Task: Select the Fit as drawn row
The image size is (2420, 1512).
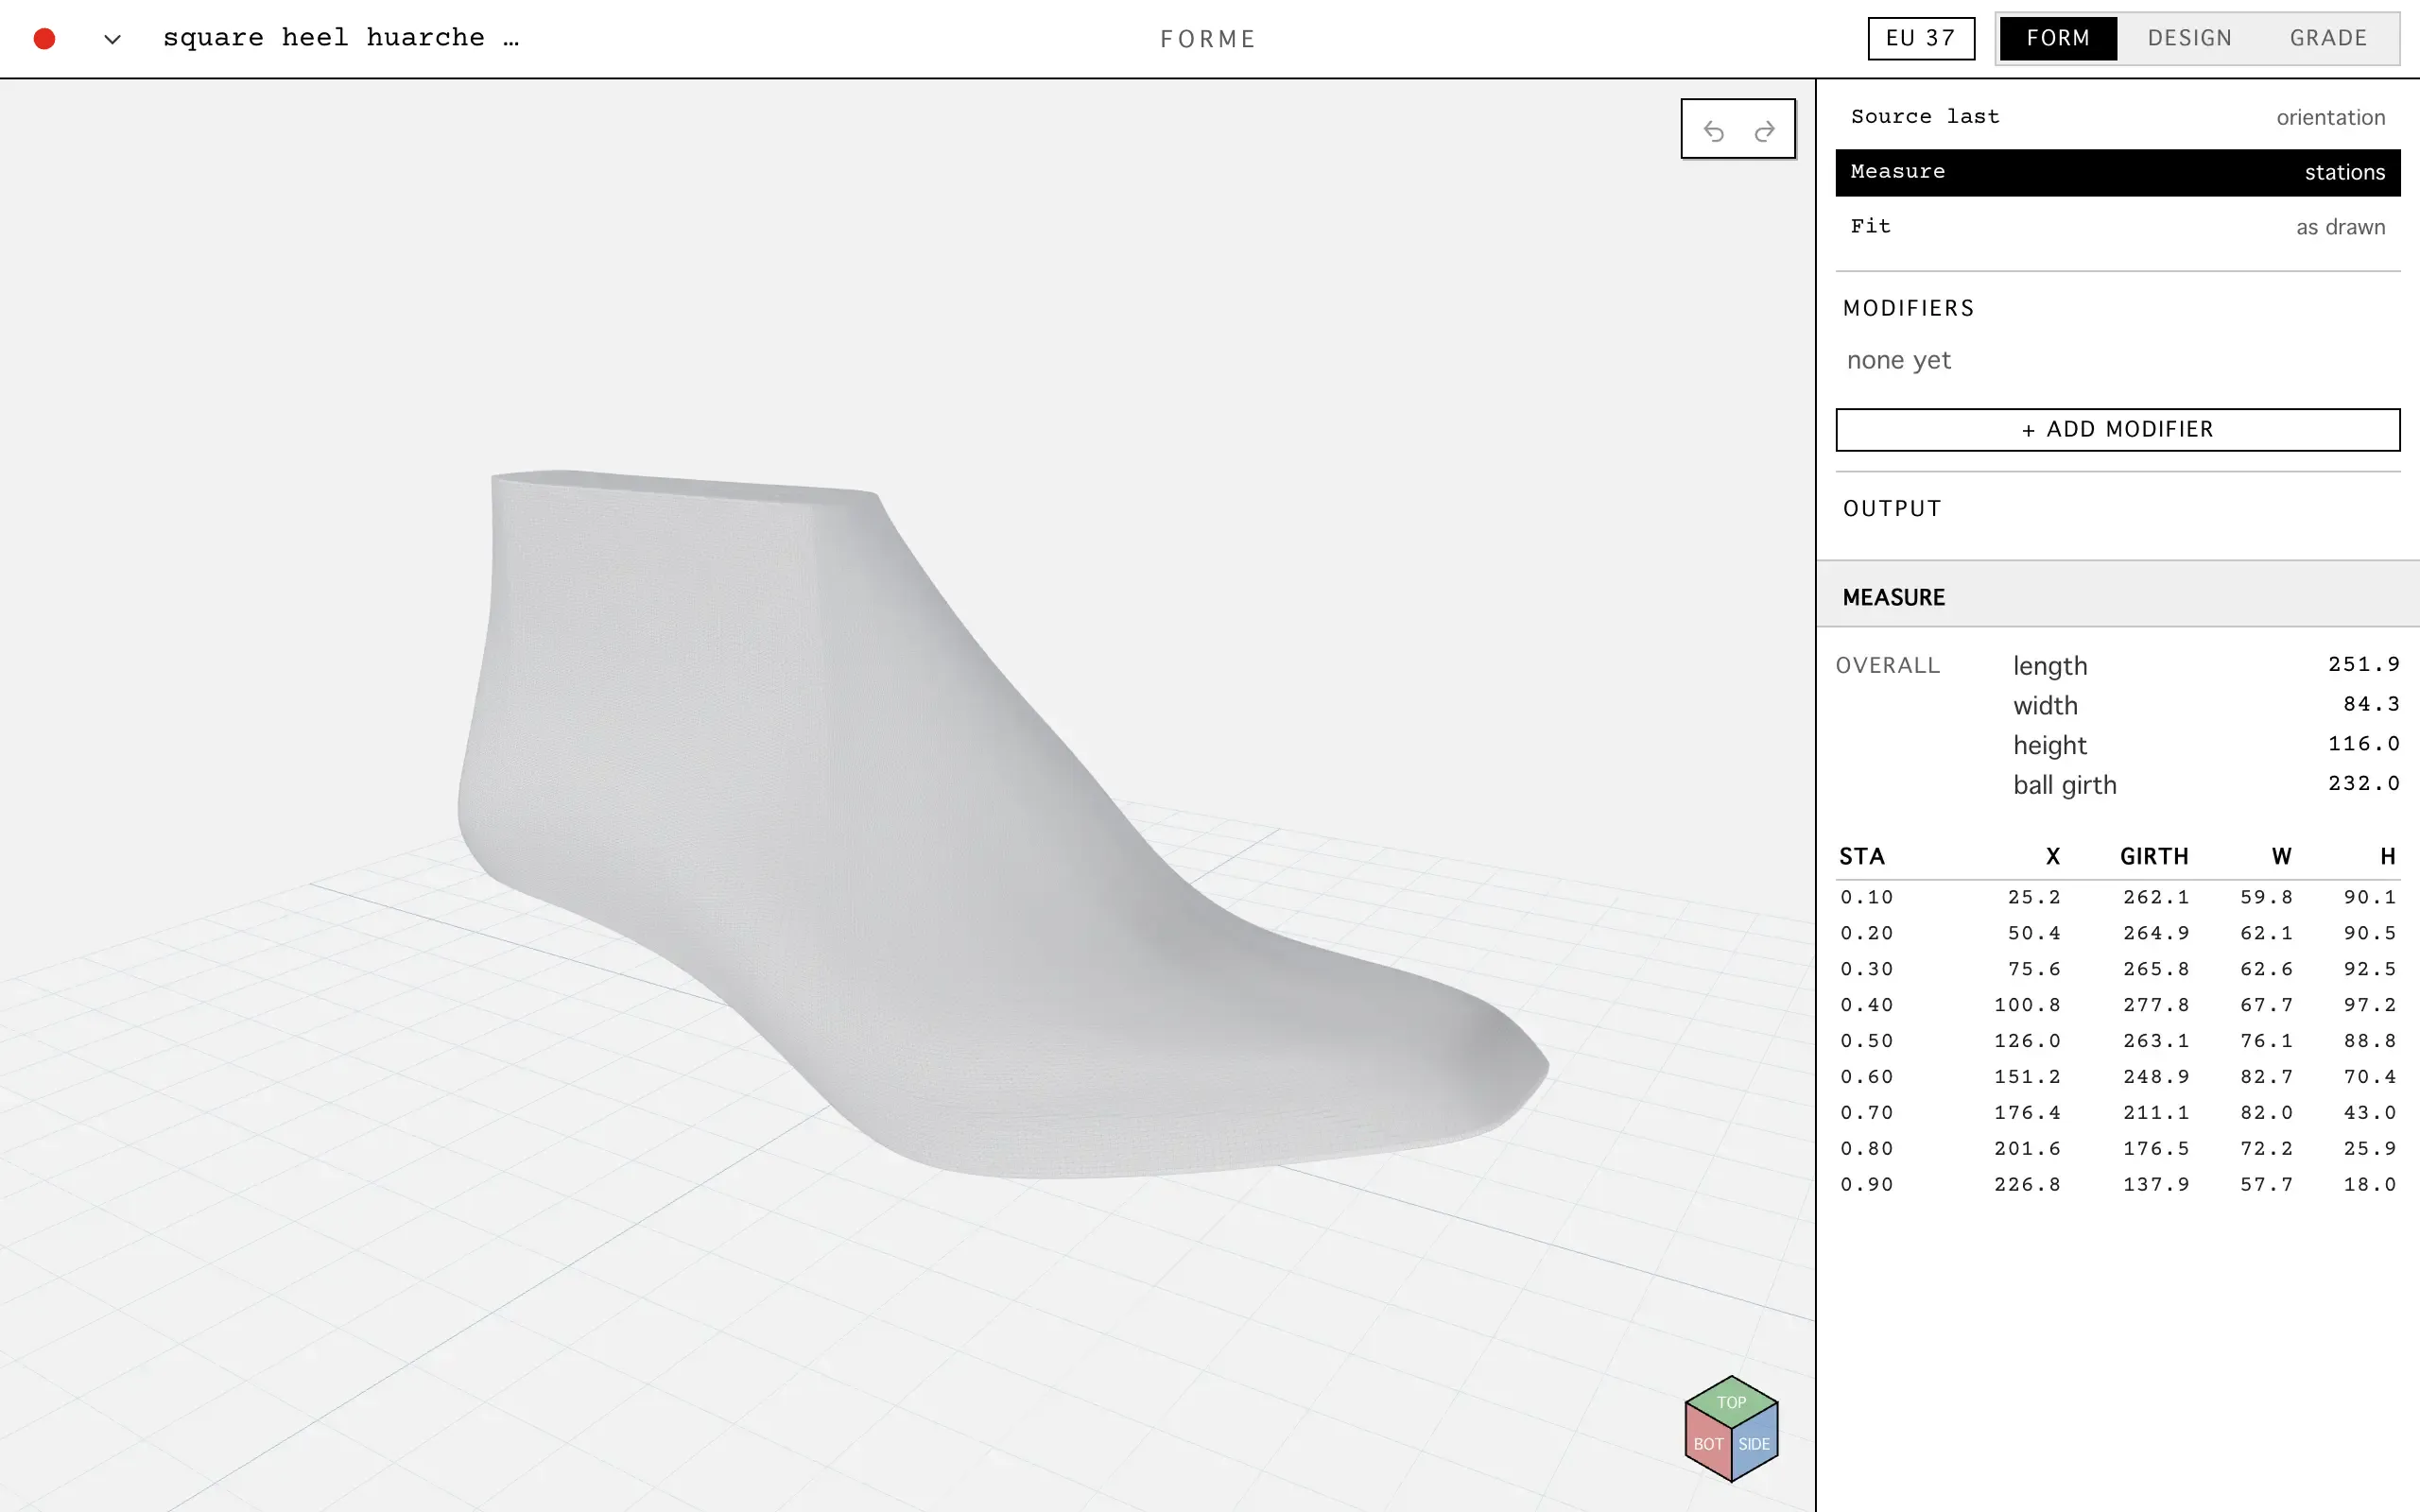Action: point(2117,227)
